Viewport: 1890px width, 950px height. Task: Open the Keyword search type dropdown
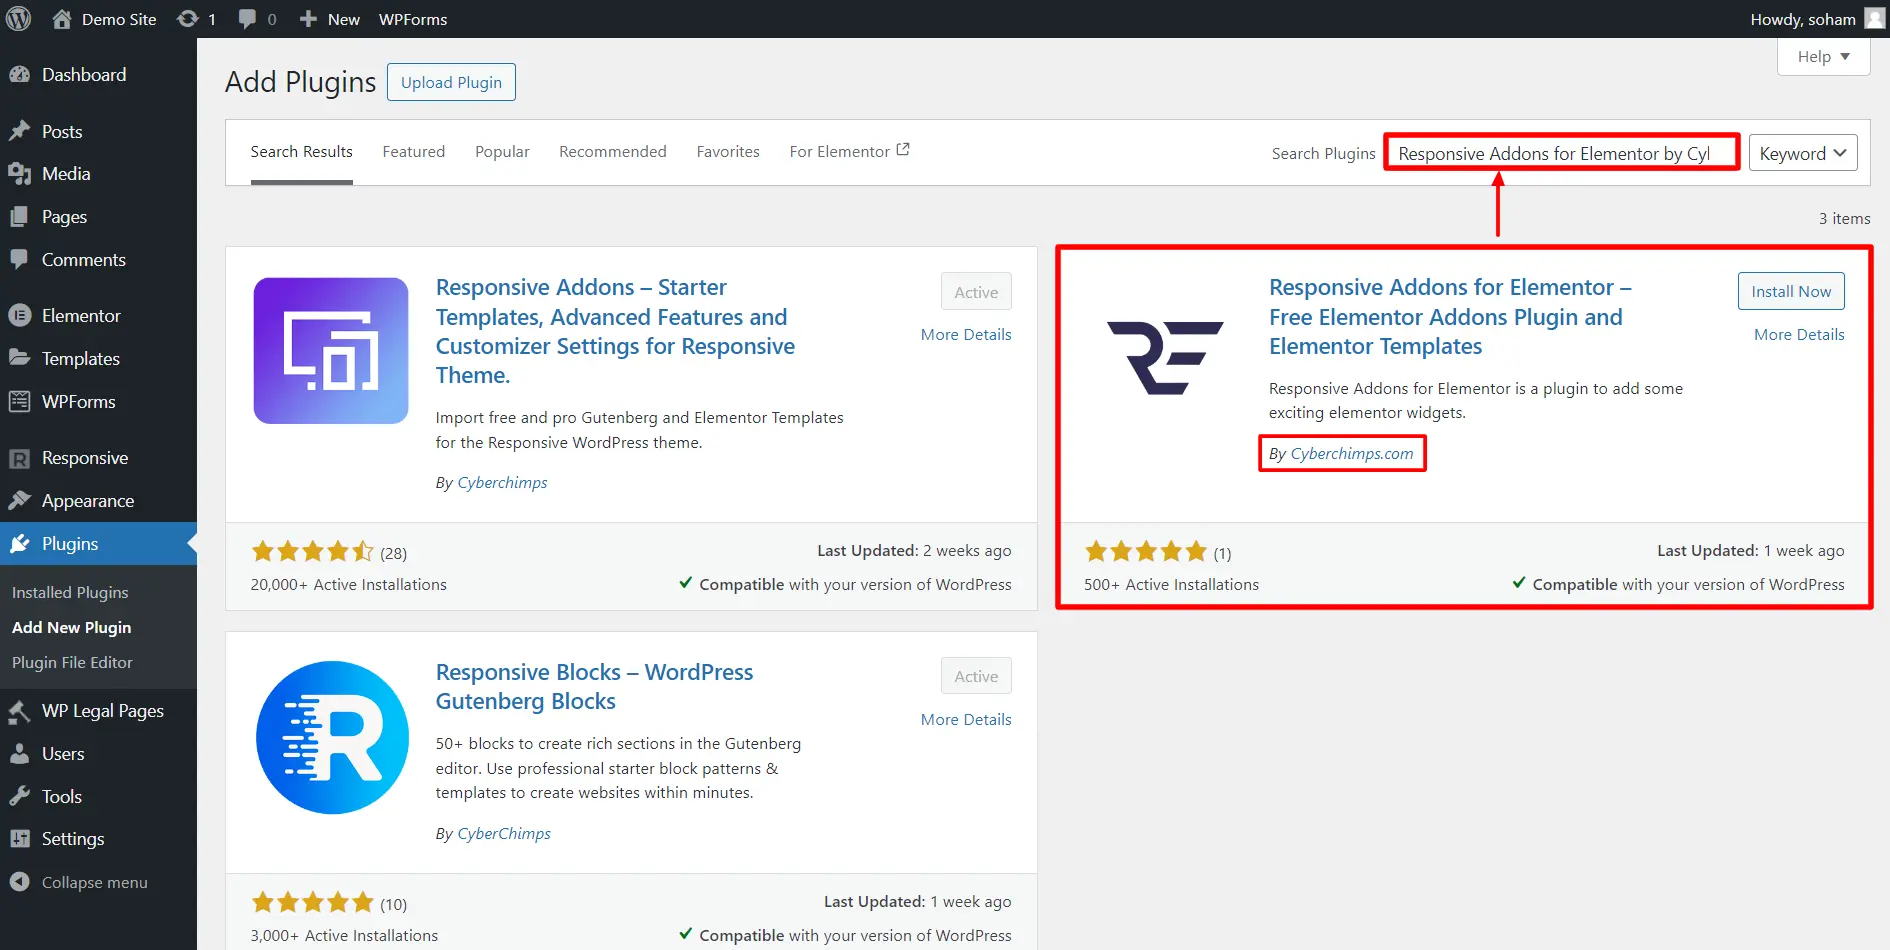(1803, 153)
